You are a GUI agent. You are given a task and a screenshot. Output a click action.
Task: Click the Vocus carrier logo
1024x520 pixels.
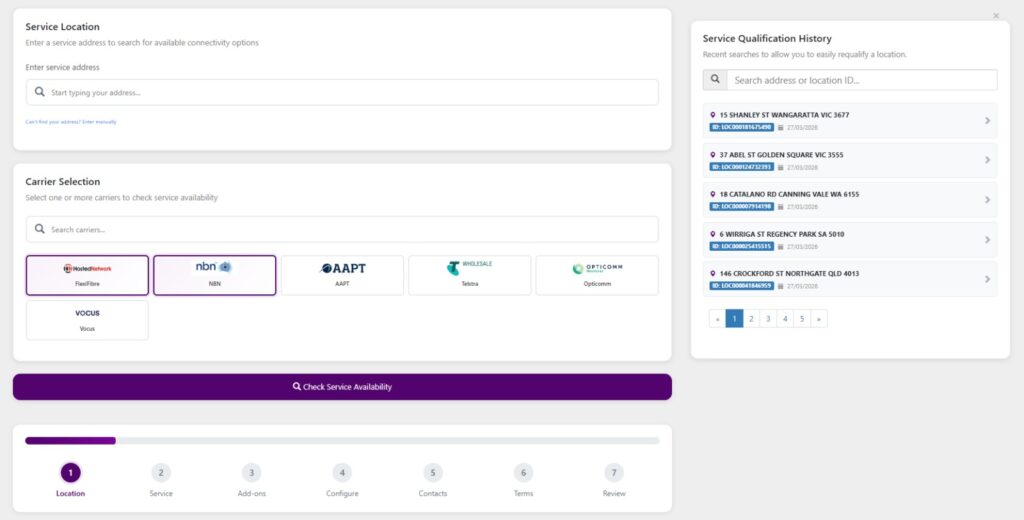pos(87,314)
